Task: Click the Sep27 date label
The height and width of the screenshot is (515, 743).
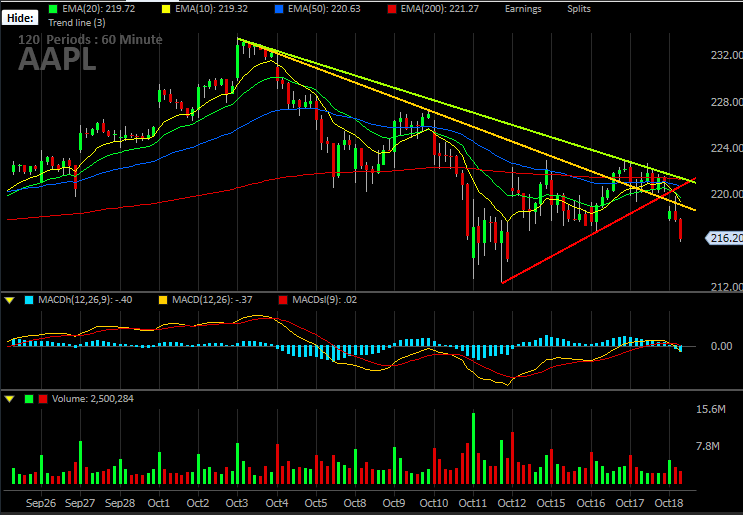Action: click(x=80, y=503)
